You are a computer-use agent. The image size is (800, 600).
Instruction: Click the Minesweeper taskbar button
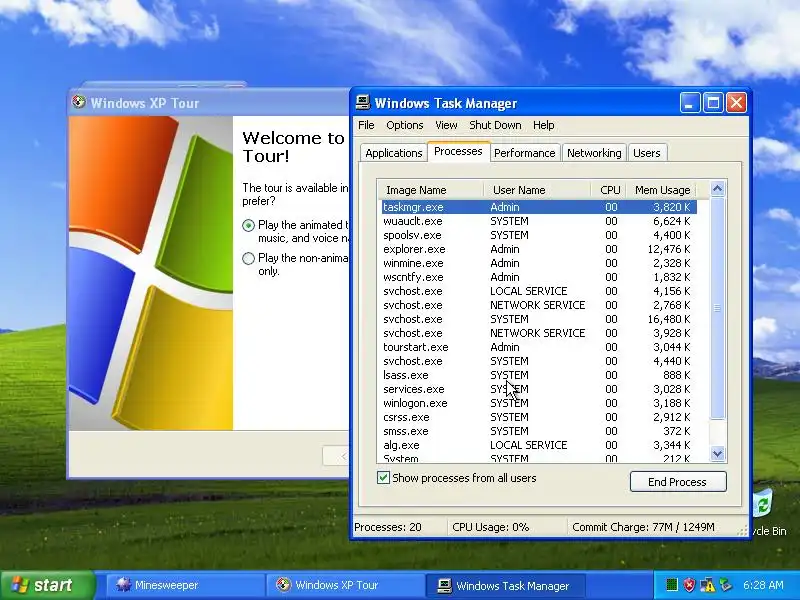click(x=185, y=585)
